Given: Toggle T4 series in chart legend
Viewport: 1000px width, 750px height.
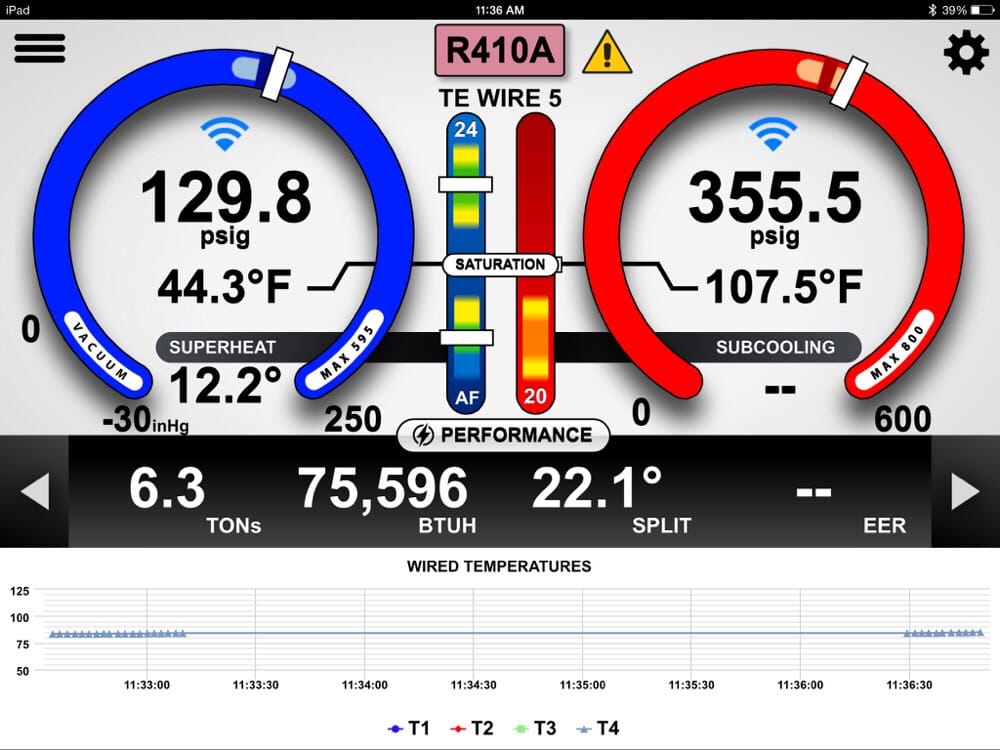Looking at the screenshot, I should pos(597,728).
